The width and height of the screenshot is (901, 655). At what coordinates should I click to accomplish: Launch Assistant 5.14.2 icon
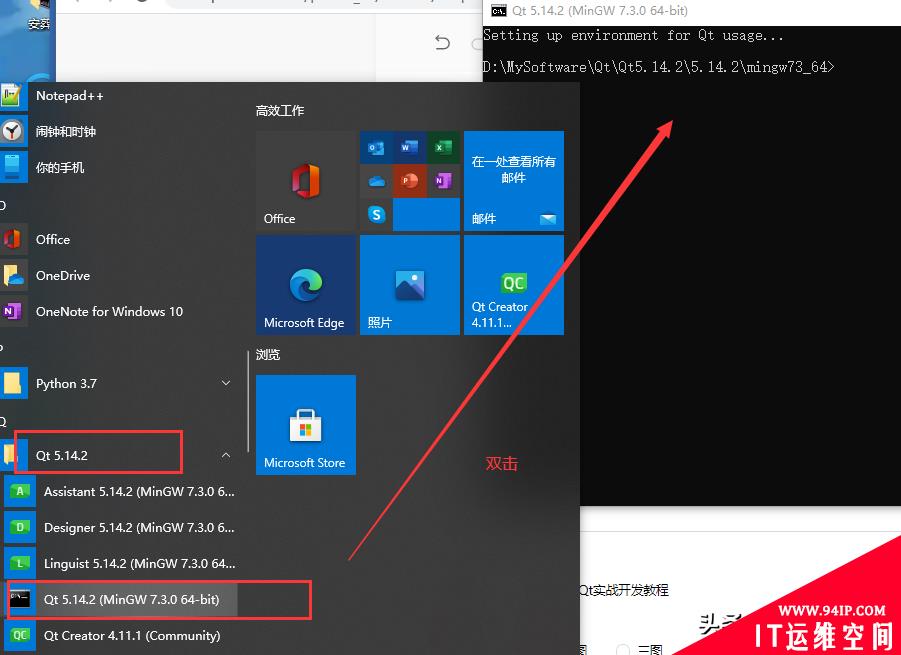(20, 491)
